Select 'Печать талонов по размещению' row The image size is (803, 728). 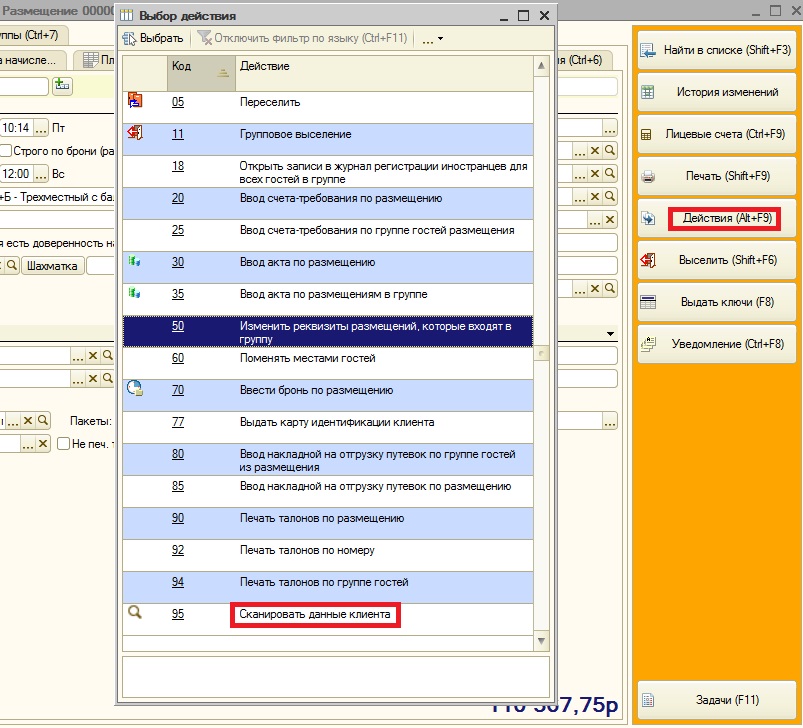328,523
